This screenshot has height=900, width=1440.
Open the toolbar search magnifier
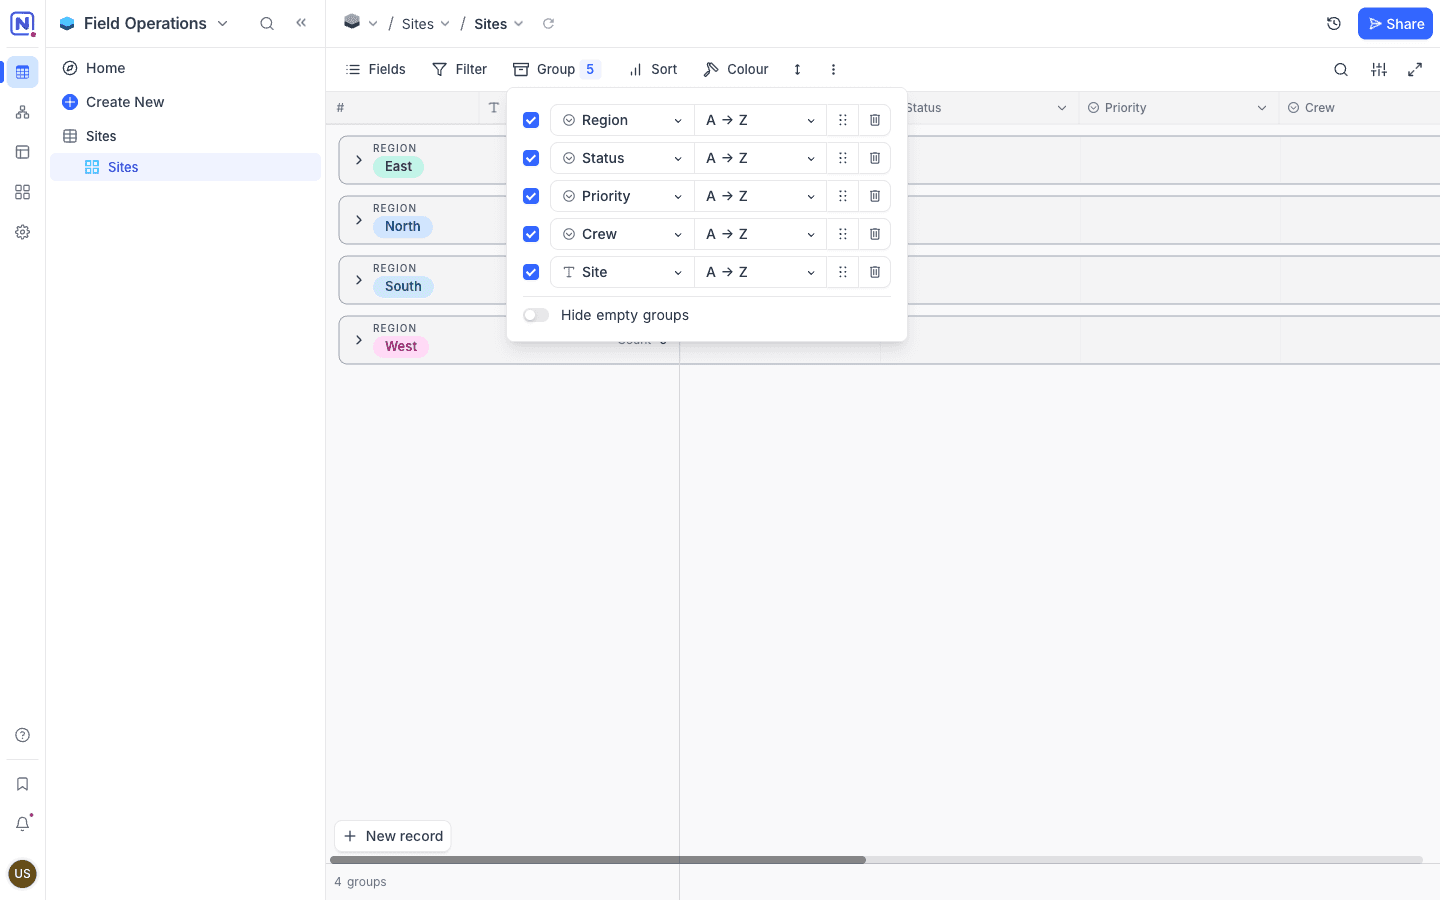(1341, 69)
